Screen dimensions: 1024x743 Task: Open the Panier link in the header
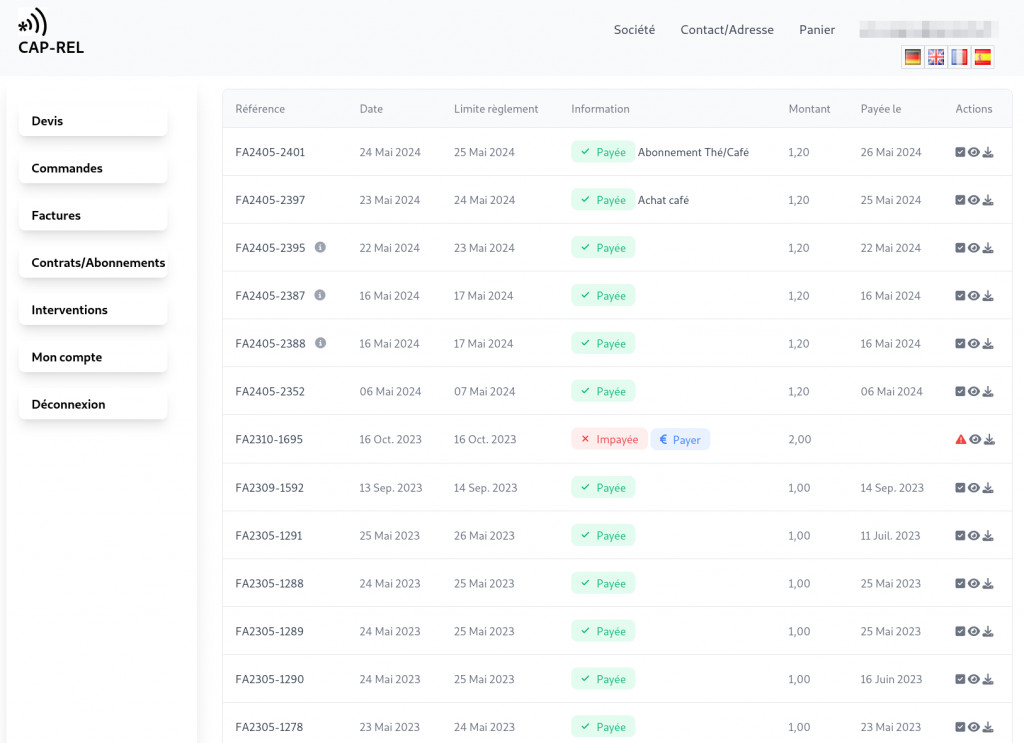pyautogui.click(x=817, y=30)
